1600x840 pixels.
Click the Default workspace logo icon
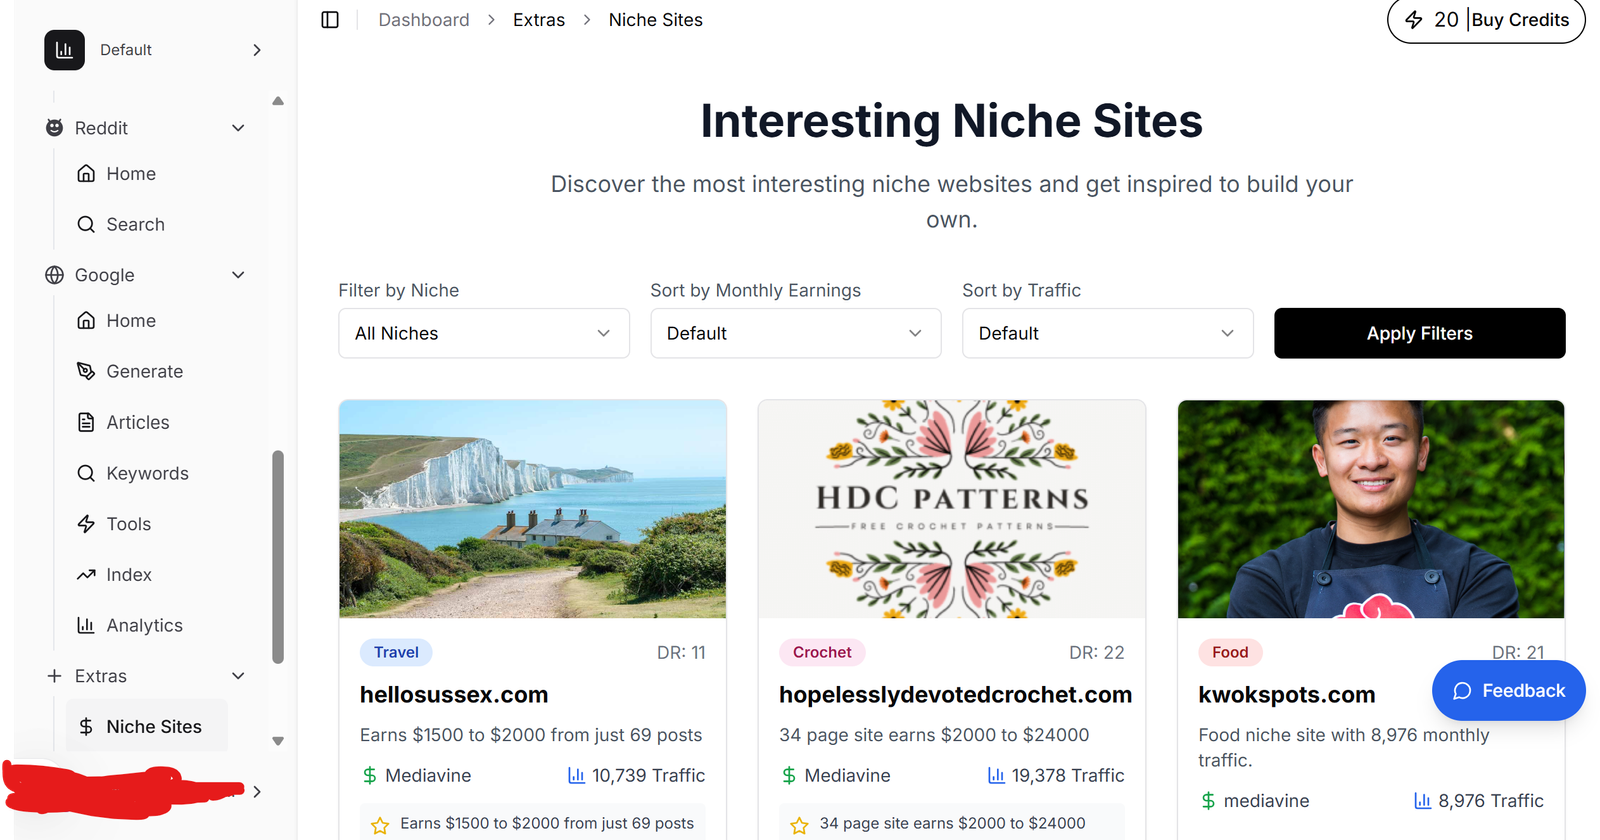point(64,50)
